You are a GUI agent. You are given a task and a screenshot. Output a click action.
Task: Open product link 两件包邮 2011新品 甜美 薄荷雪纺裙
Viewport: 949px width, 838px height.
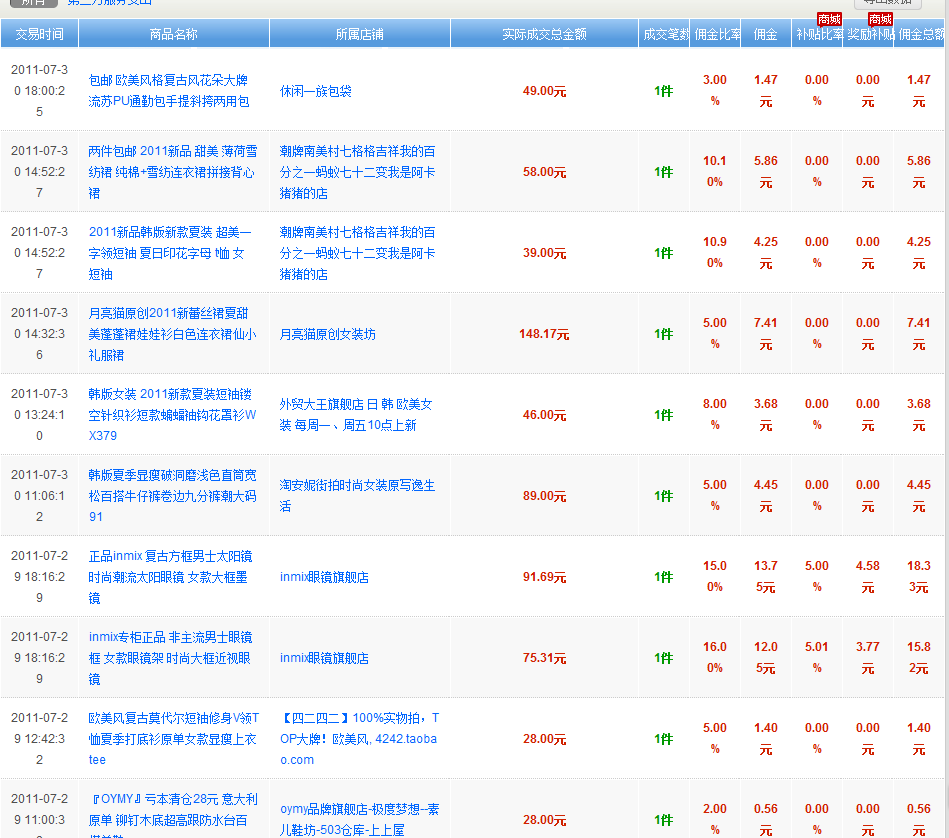(x=172, y=172)
